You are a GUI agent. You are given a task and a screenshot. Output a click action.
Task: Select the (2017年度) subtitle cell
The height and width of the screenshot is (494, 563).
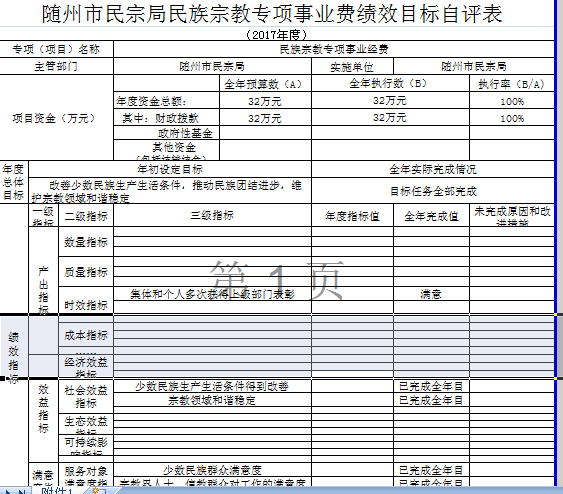pyautogui.click(x=277, y=34)
